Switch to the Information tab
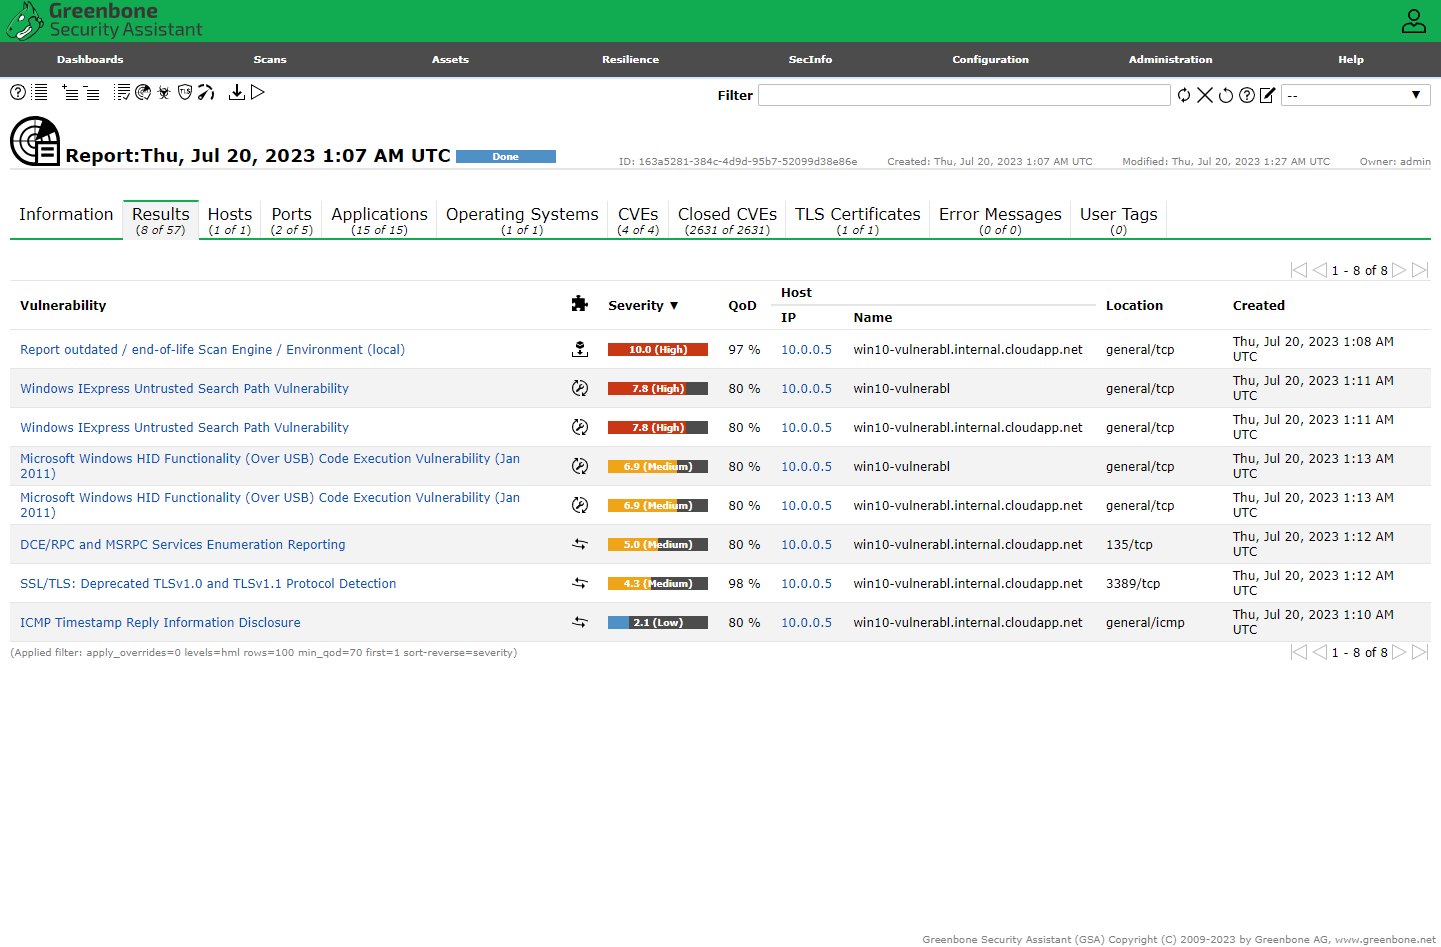1441x947 pixels. tap(66, 220)
